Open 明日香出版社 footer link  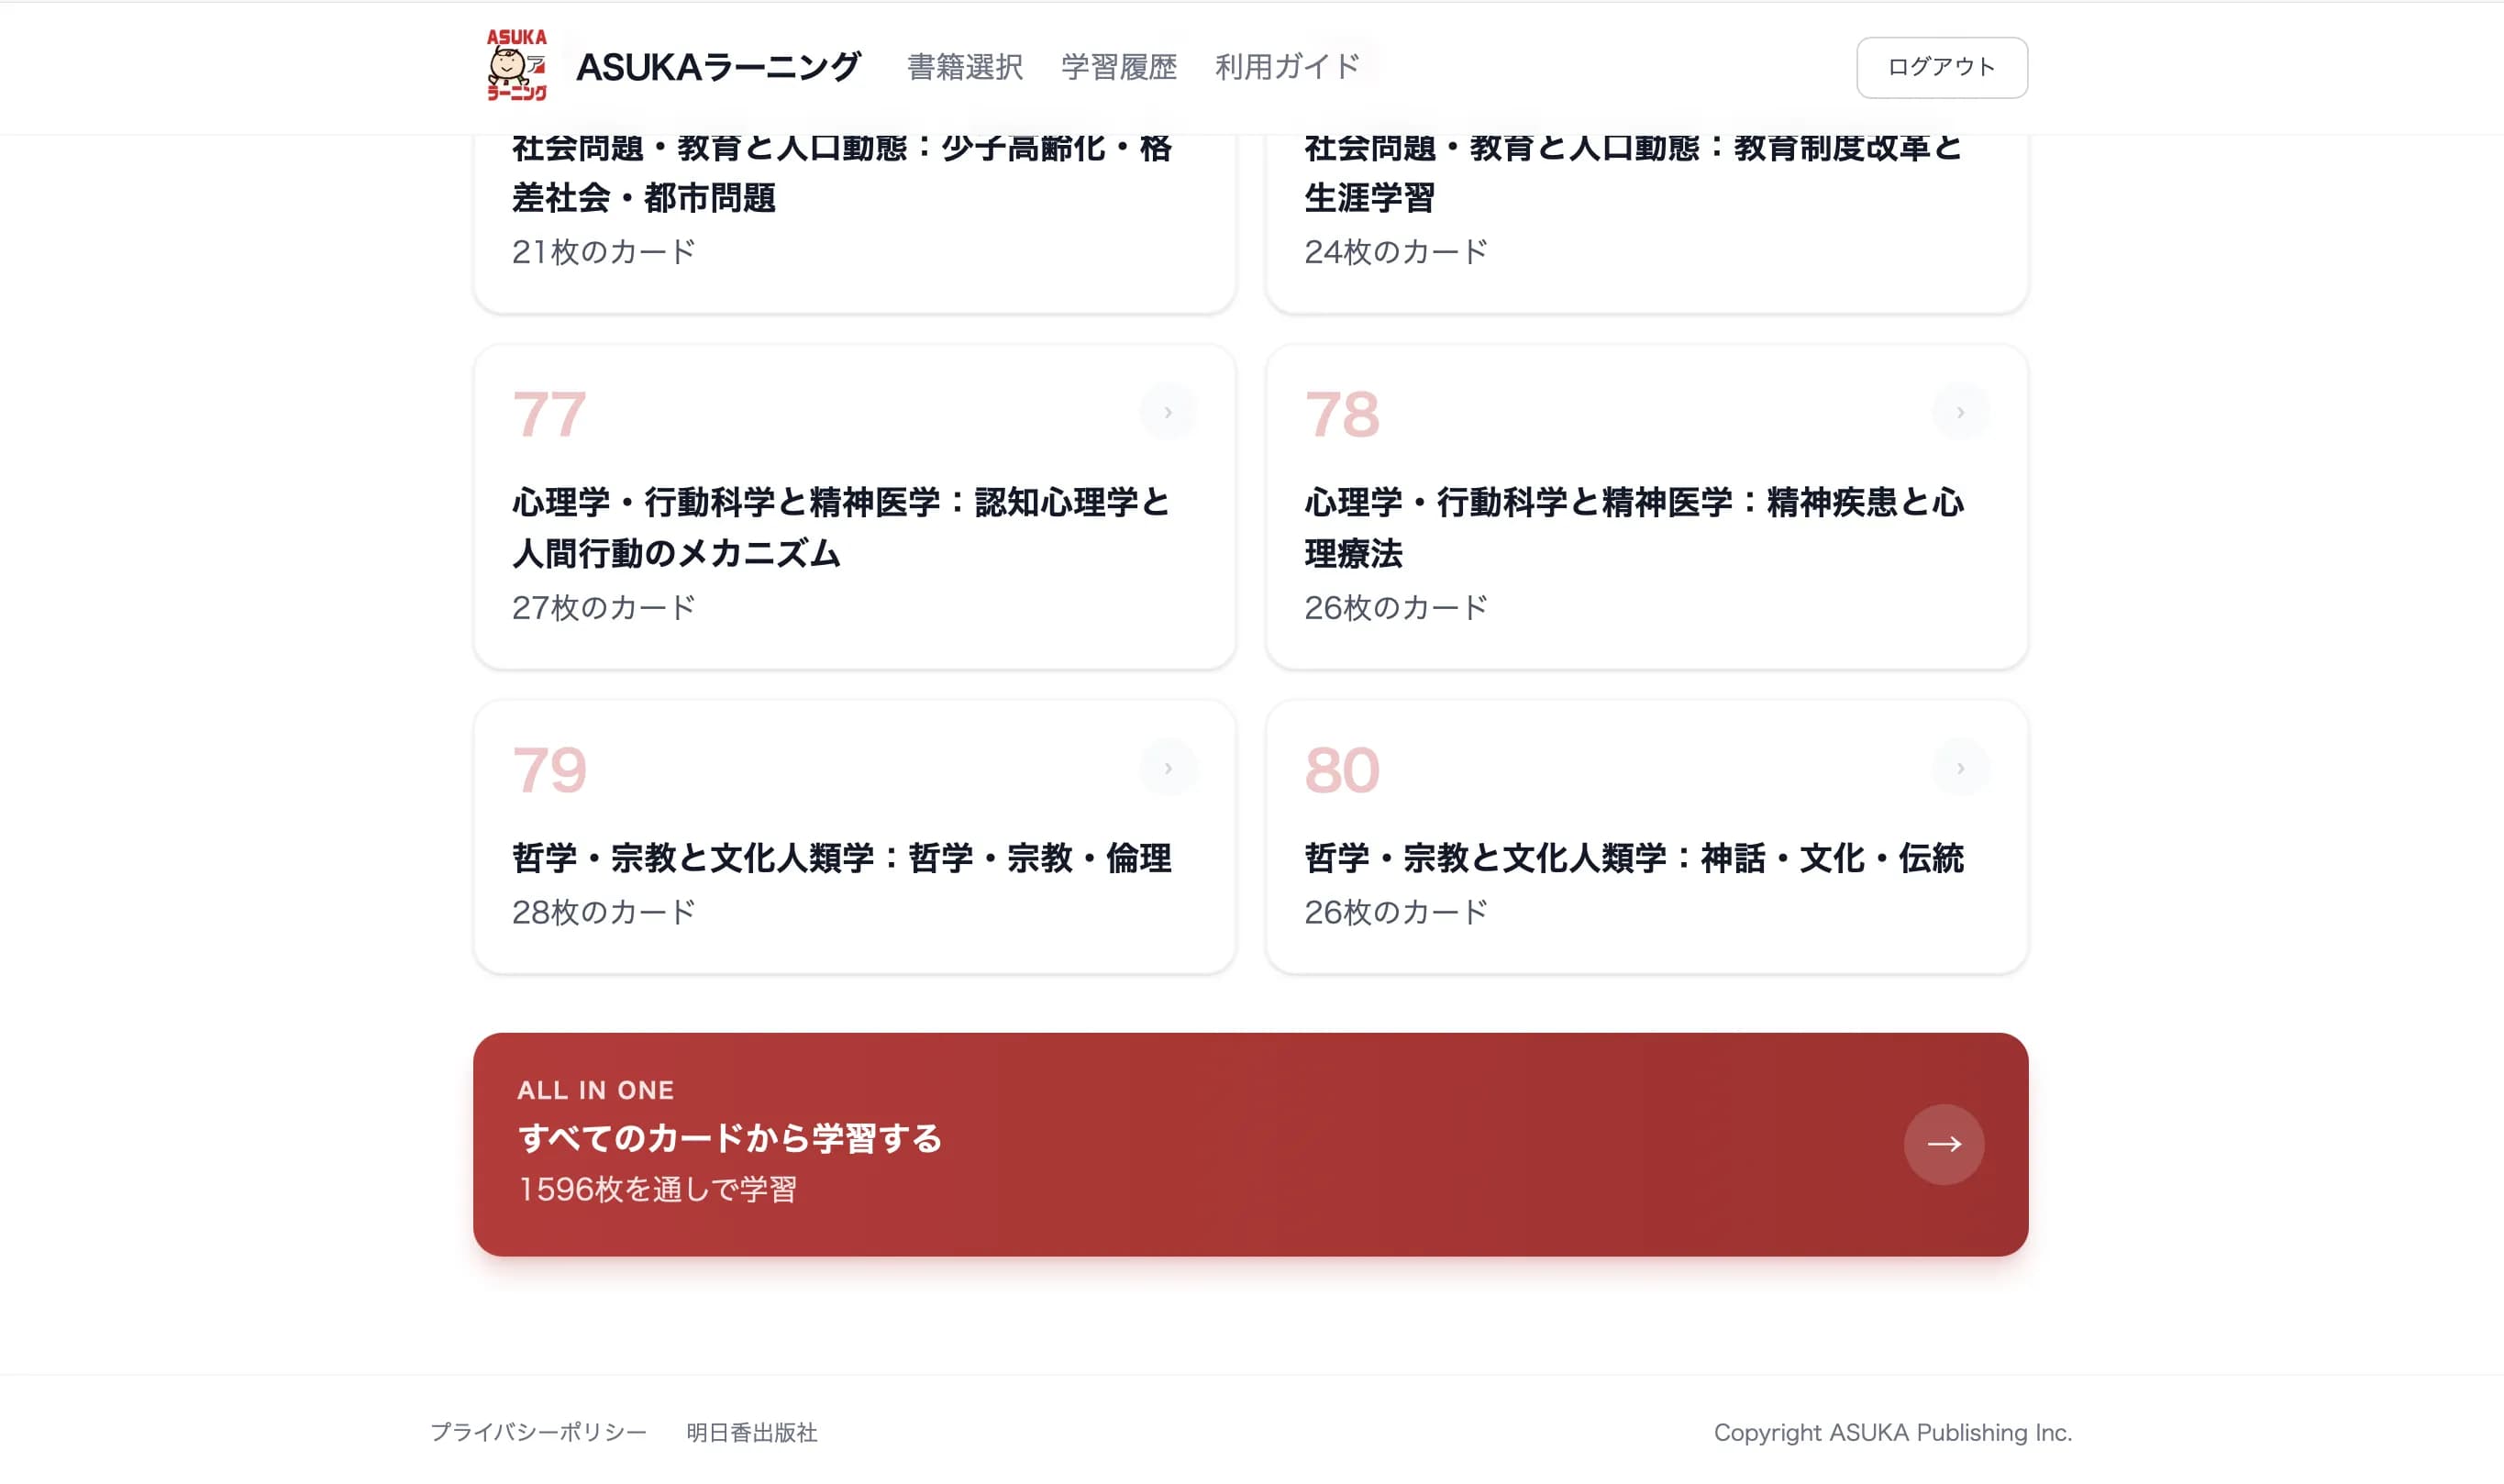pos(751,1432)
